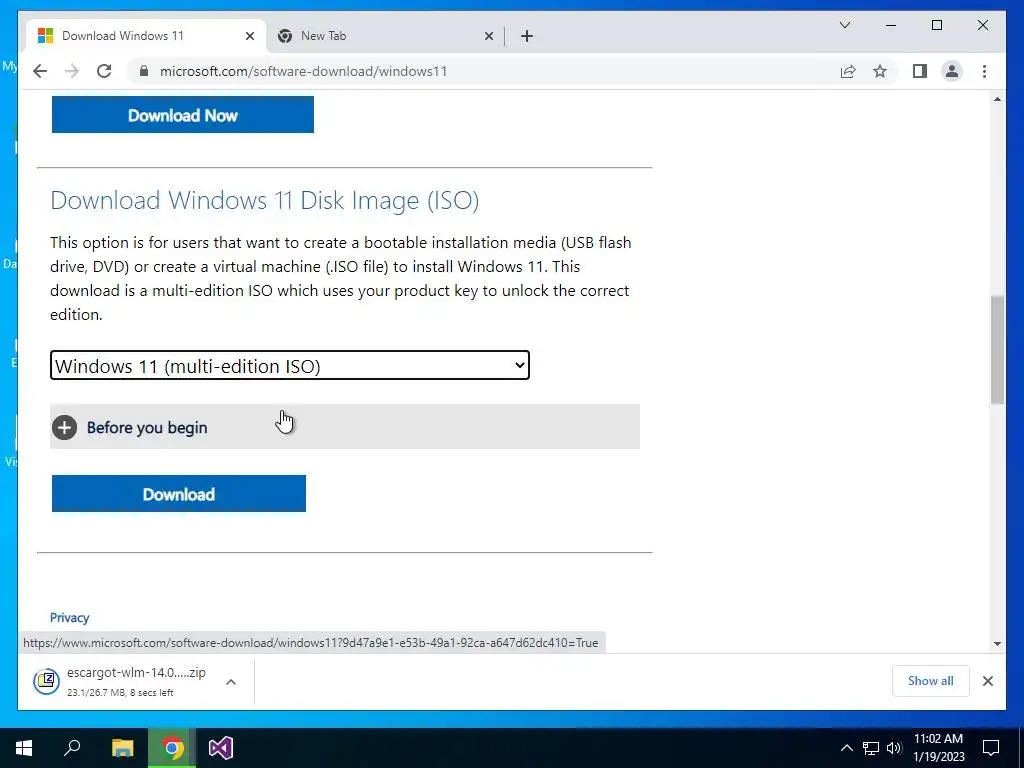Switch to the New Tab tab
Screen dimensions: 1024x768
click(385, 36)
